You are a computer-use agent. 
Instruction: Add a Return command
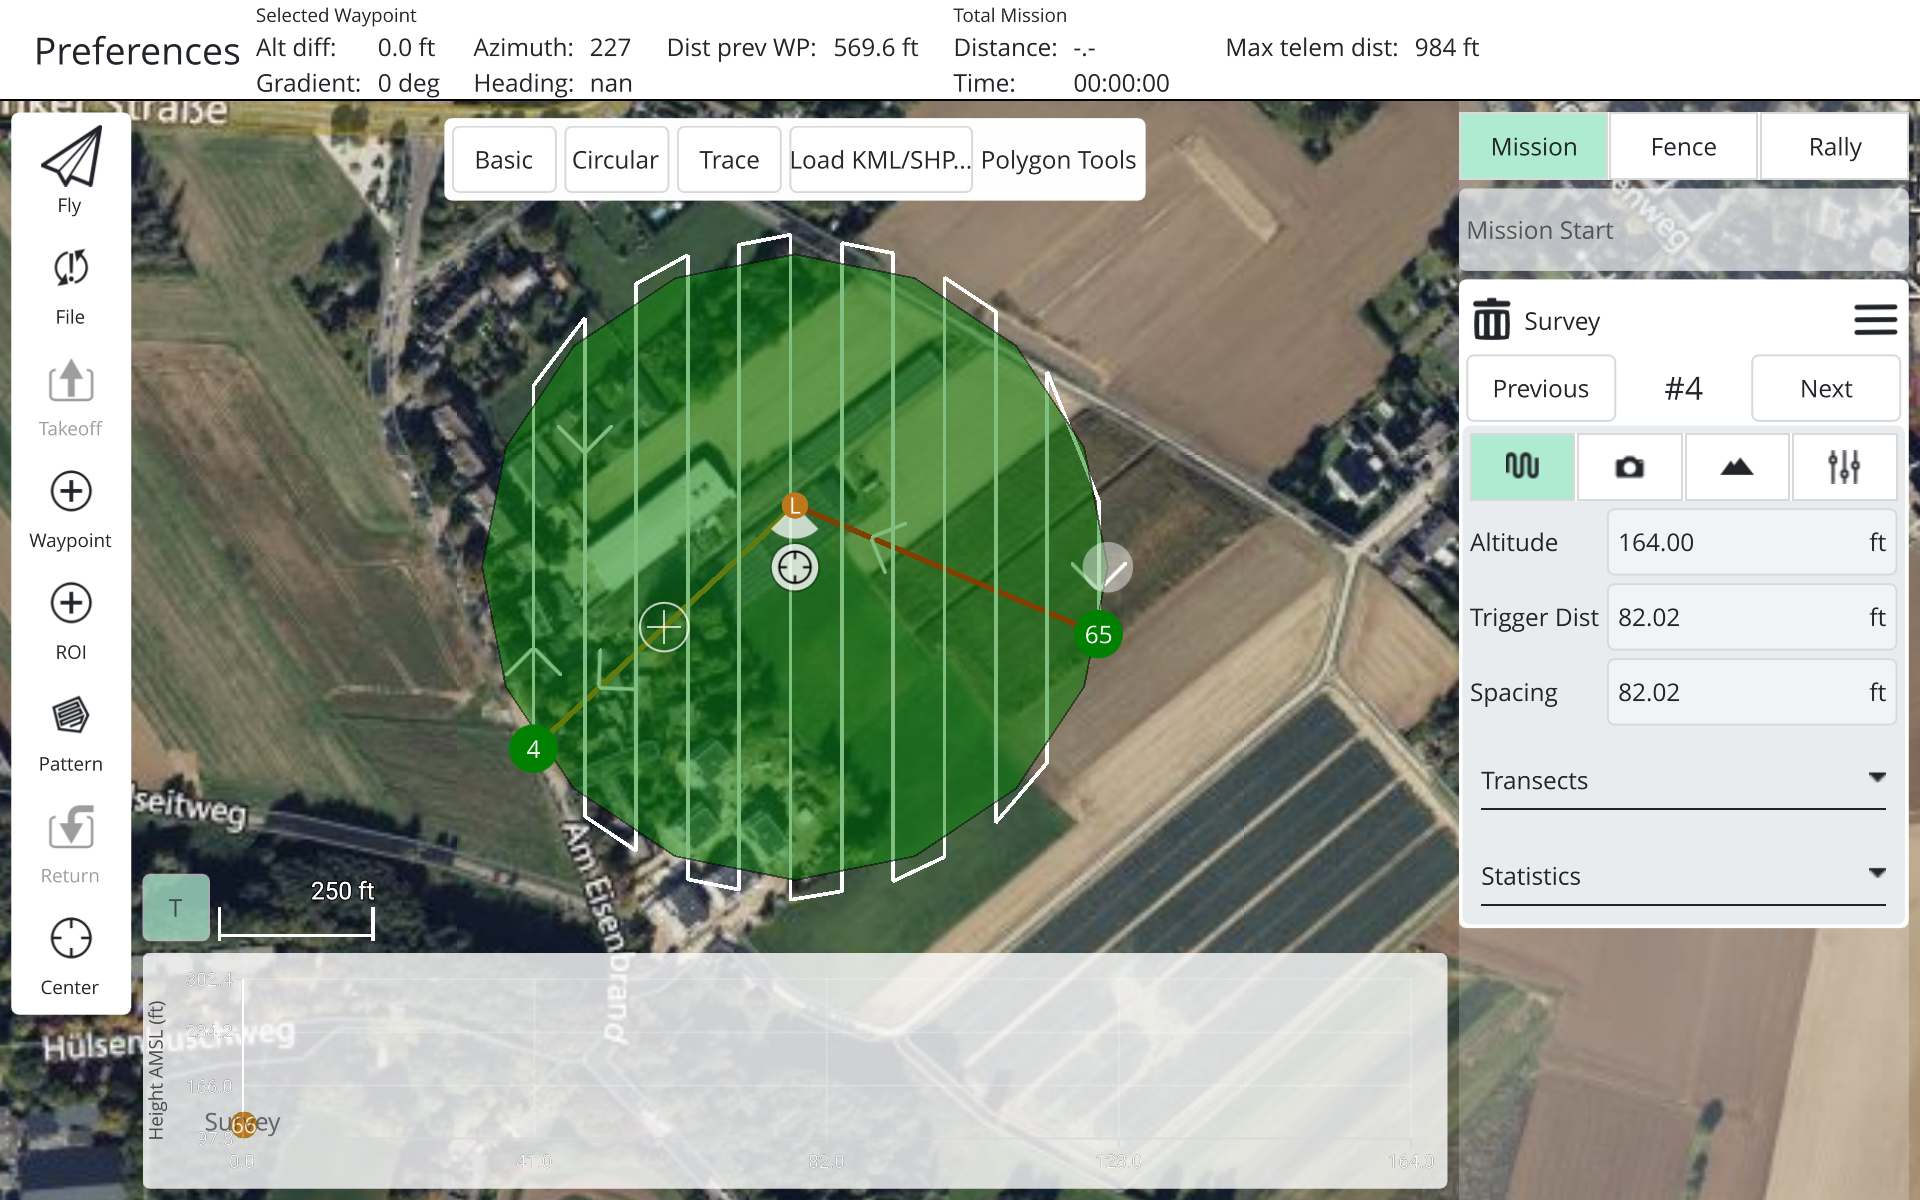pos(70,846)
